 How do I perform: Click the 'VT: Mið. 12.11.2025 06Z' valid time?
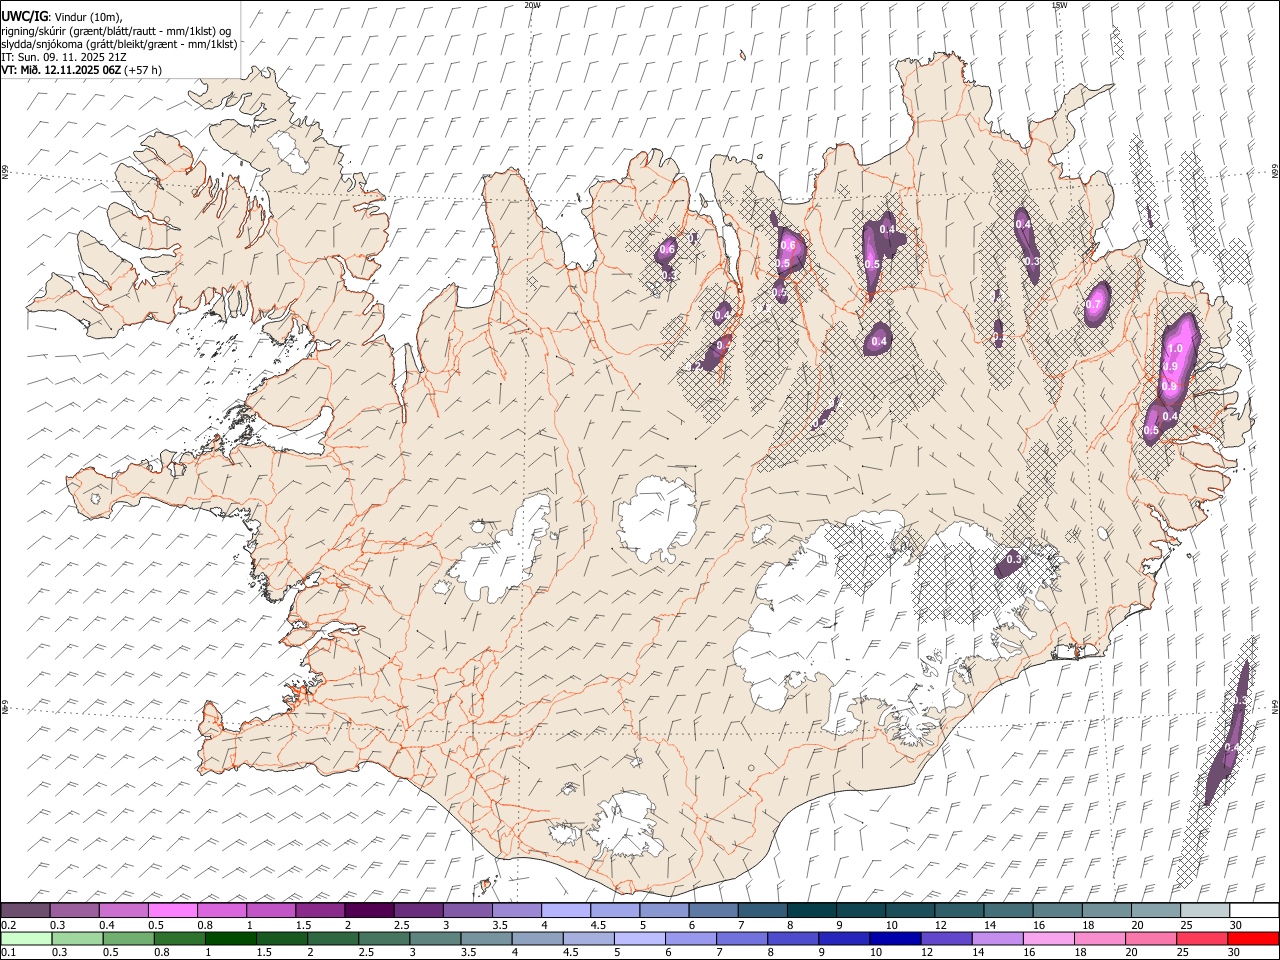61,70
